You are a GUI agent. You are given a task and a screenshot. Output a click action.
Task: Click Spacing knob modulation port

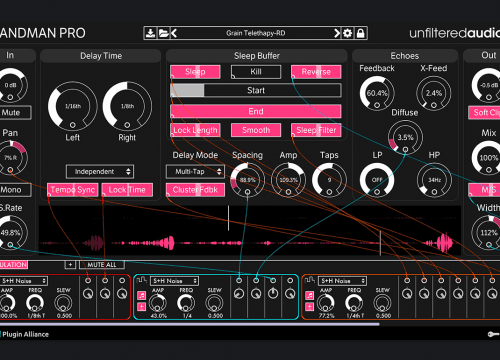pos(247,192)
